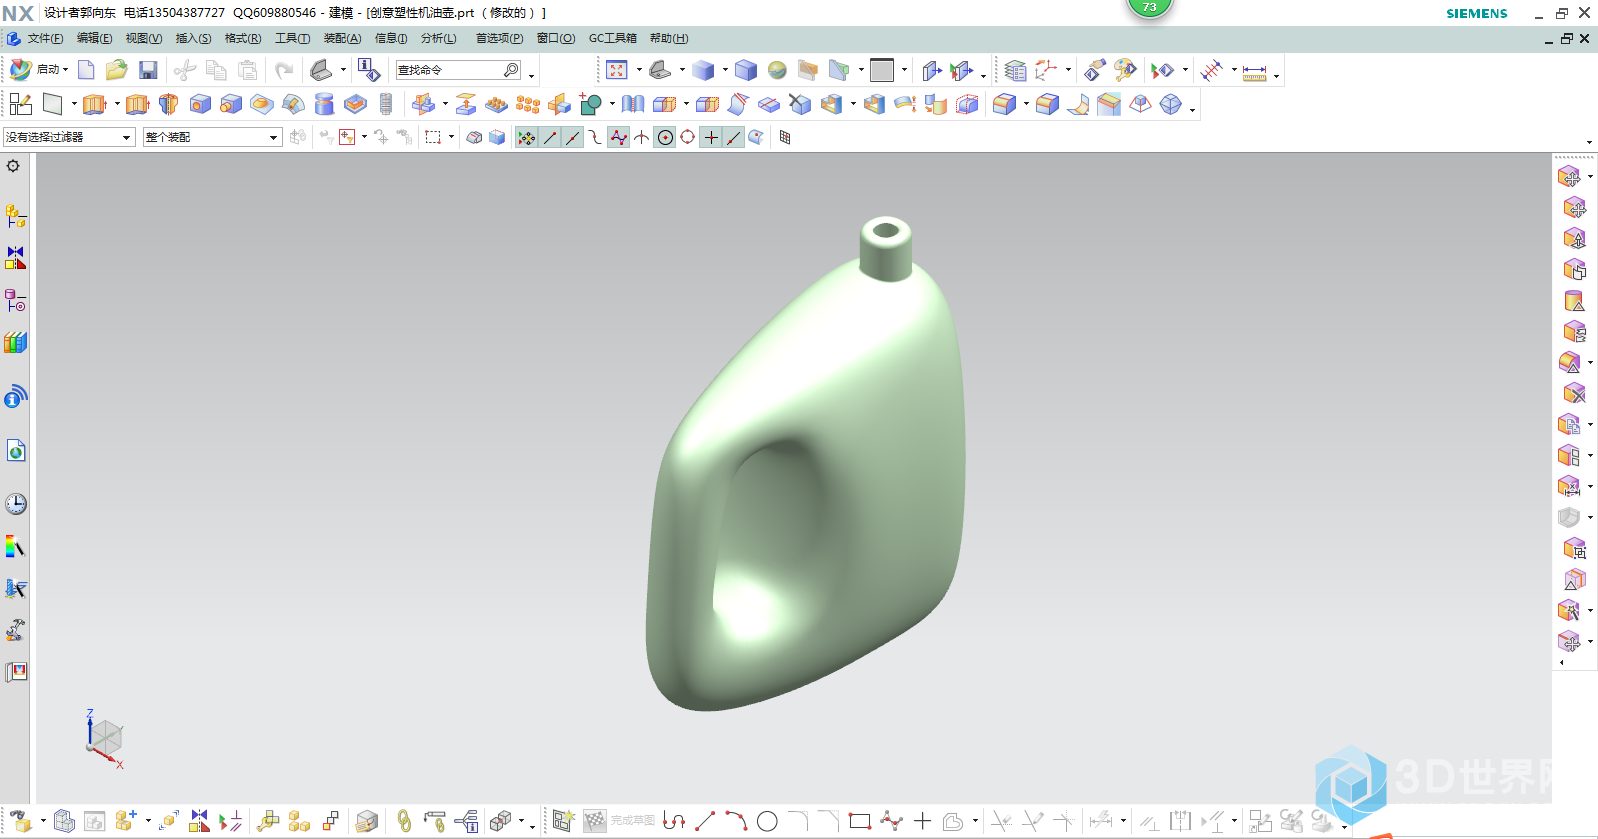Toggle Intersection snap point

642,138
